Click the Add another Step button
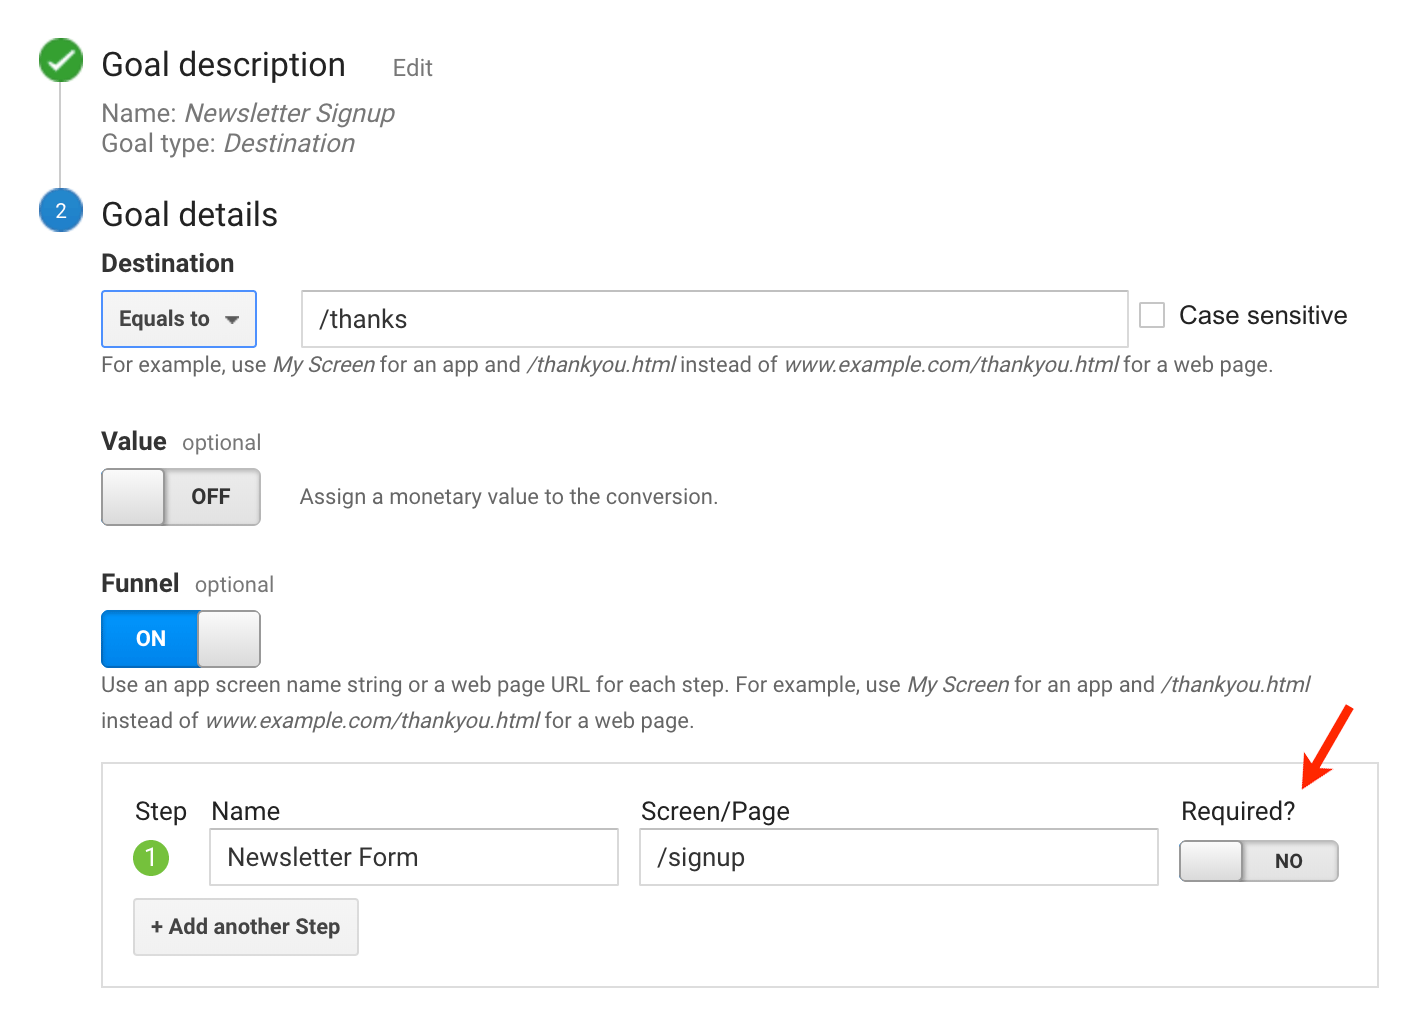Image resolution: width=1422 pixels, height=1033 pixels. coord(245,926)
